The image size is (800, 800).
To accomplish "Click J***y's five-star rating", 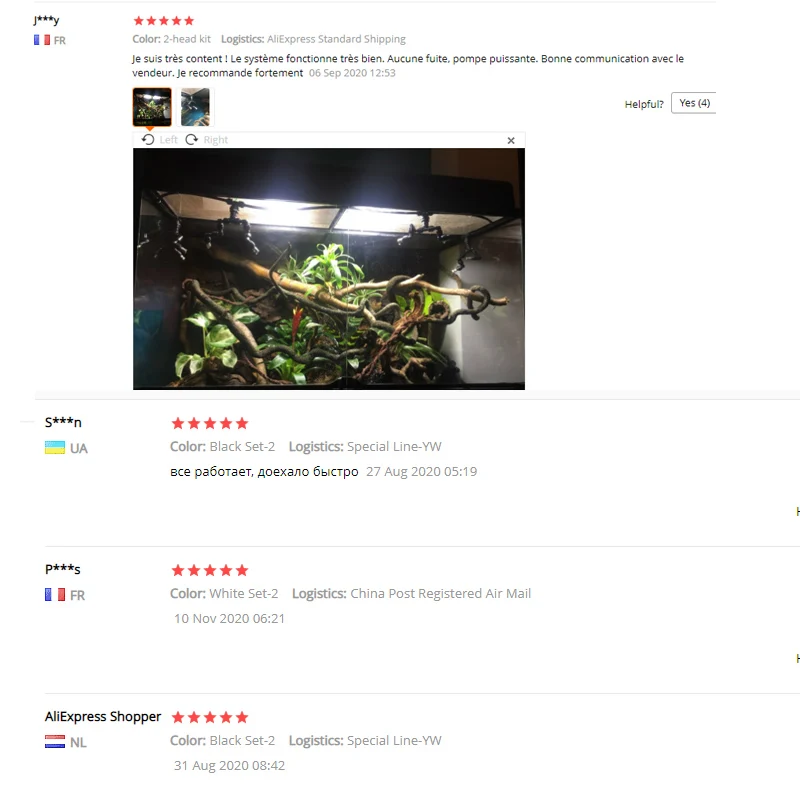I will coord(164,21).
